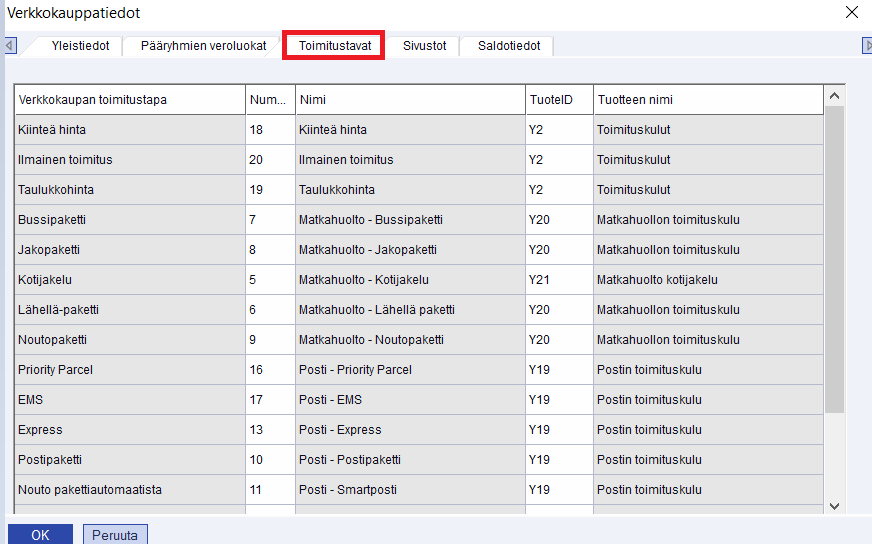Viewport: 872px width, 544px height.
Task: Click the Peruuta button
Action: pos(115,535)
